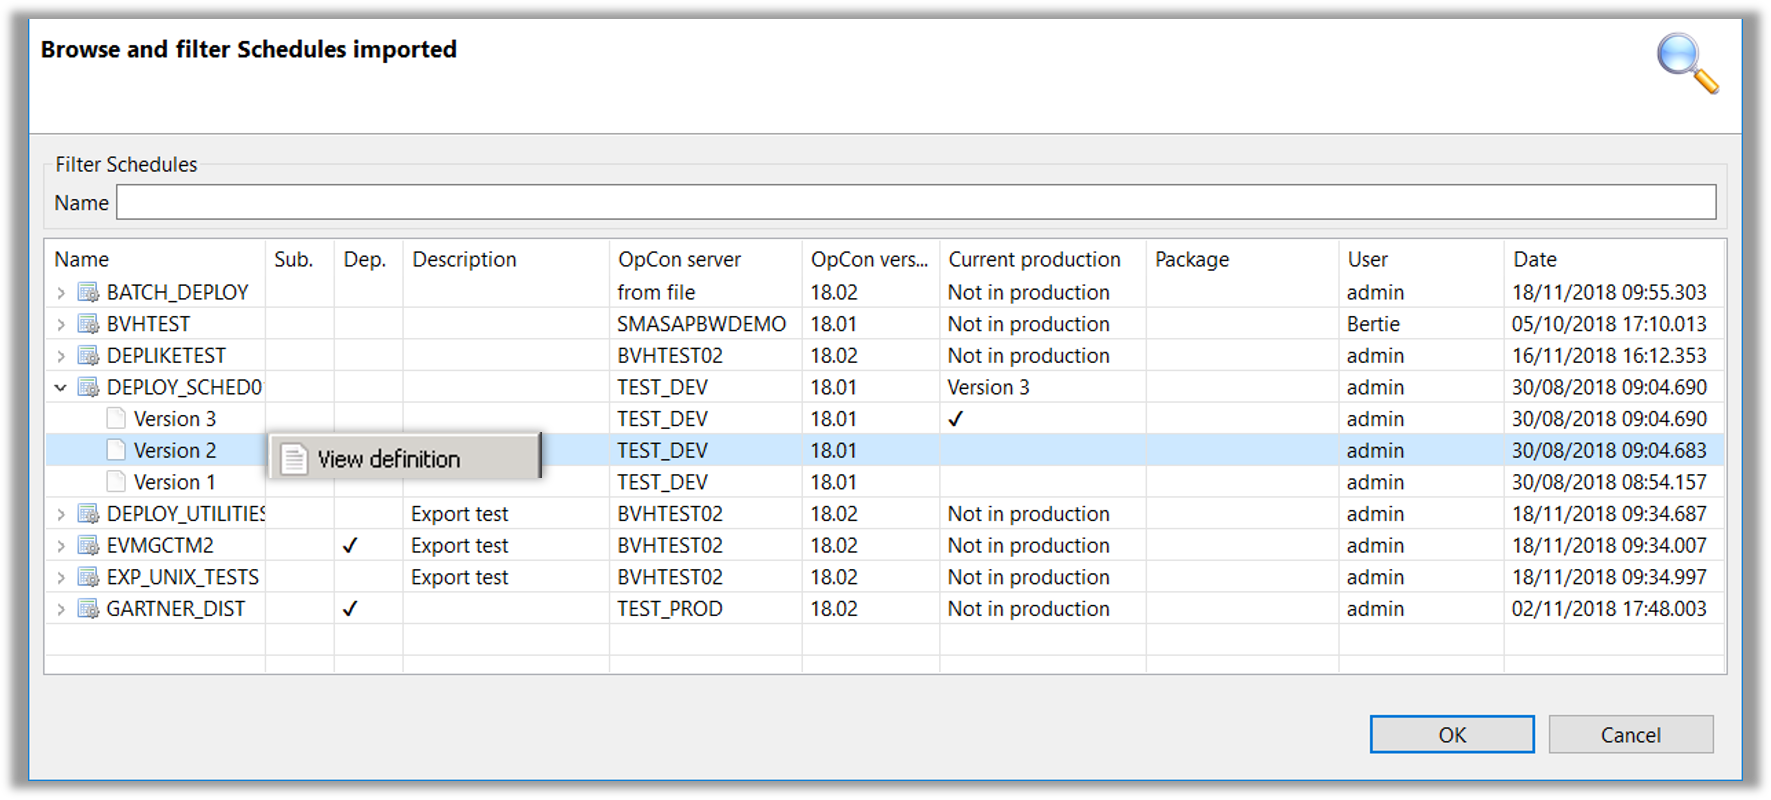Click date 05/10/2018 17:10.013
The height and width of the screenshot is (800, 1771).
pyautogui.click(x=1609, y=324)
